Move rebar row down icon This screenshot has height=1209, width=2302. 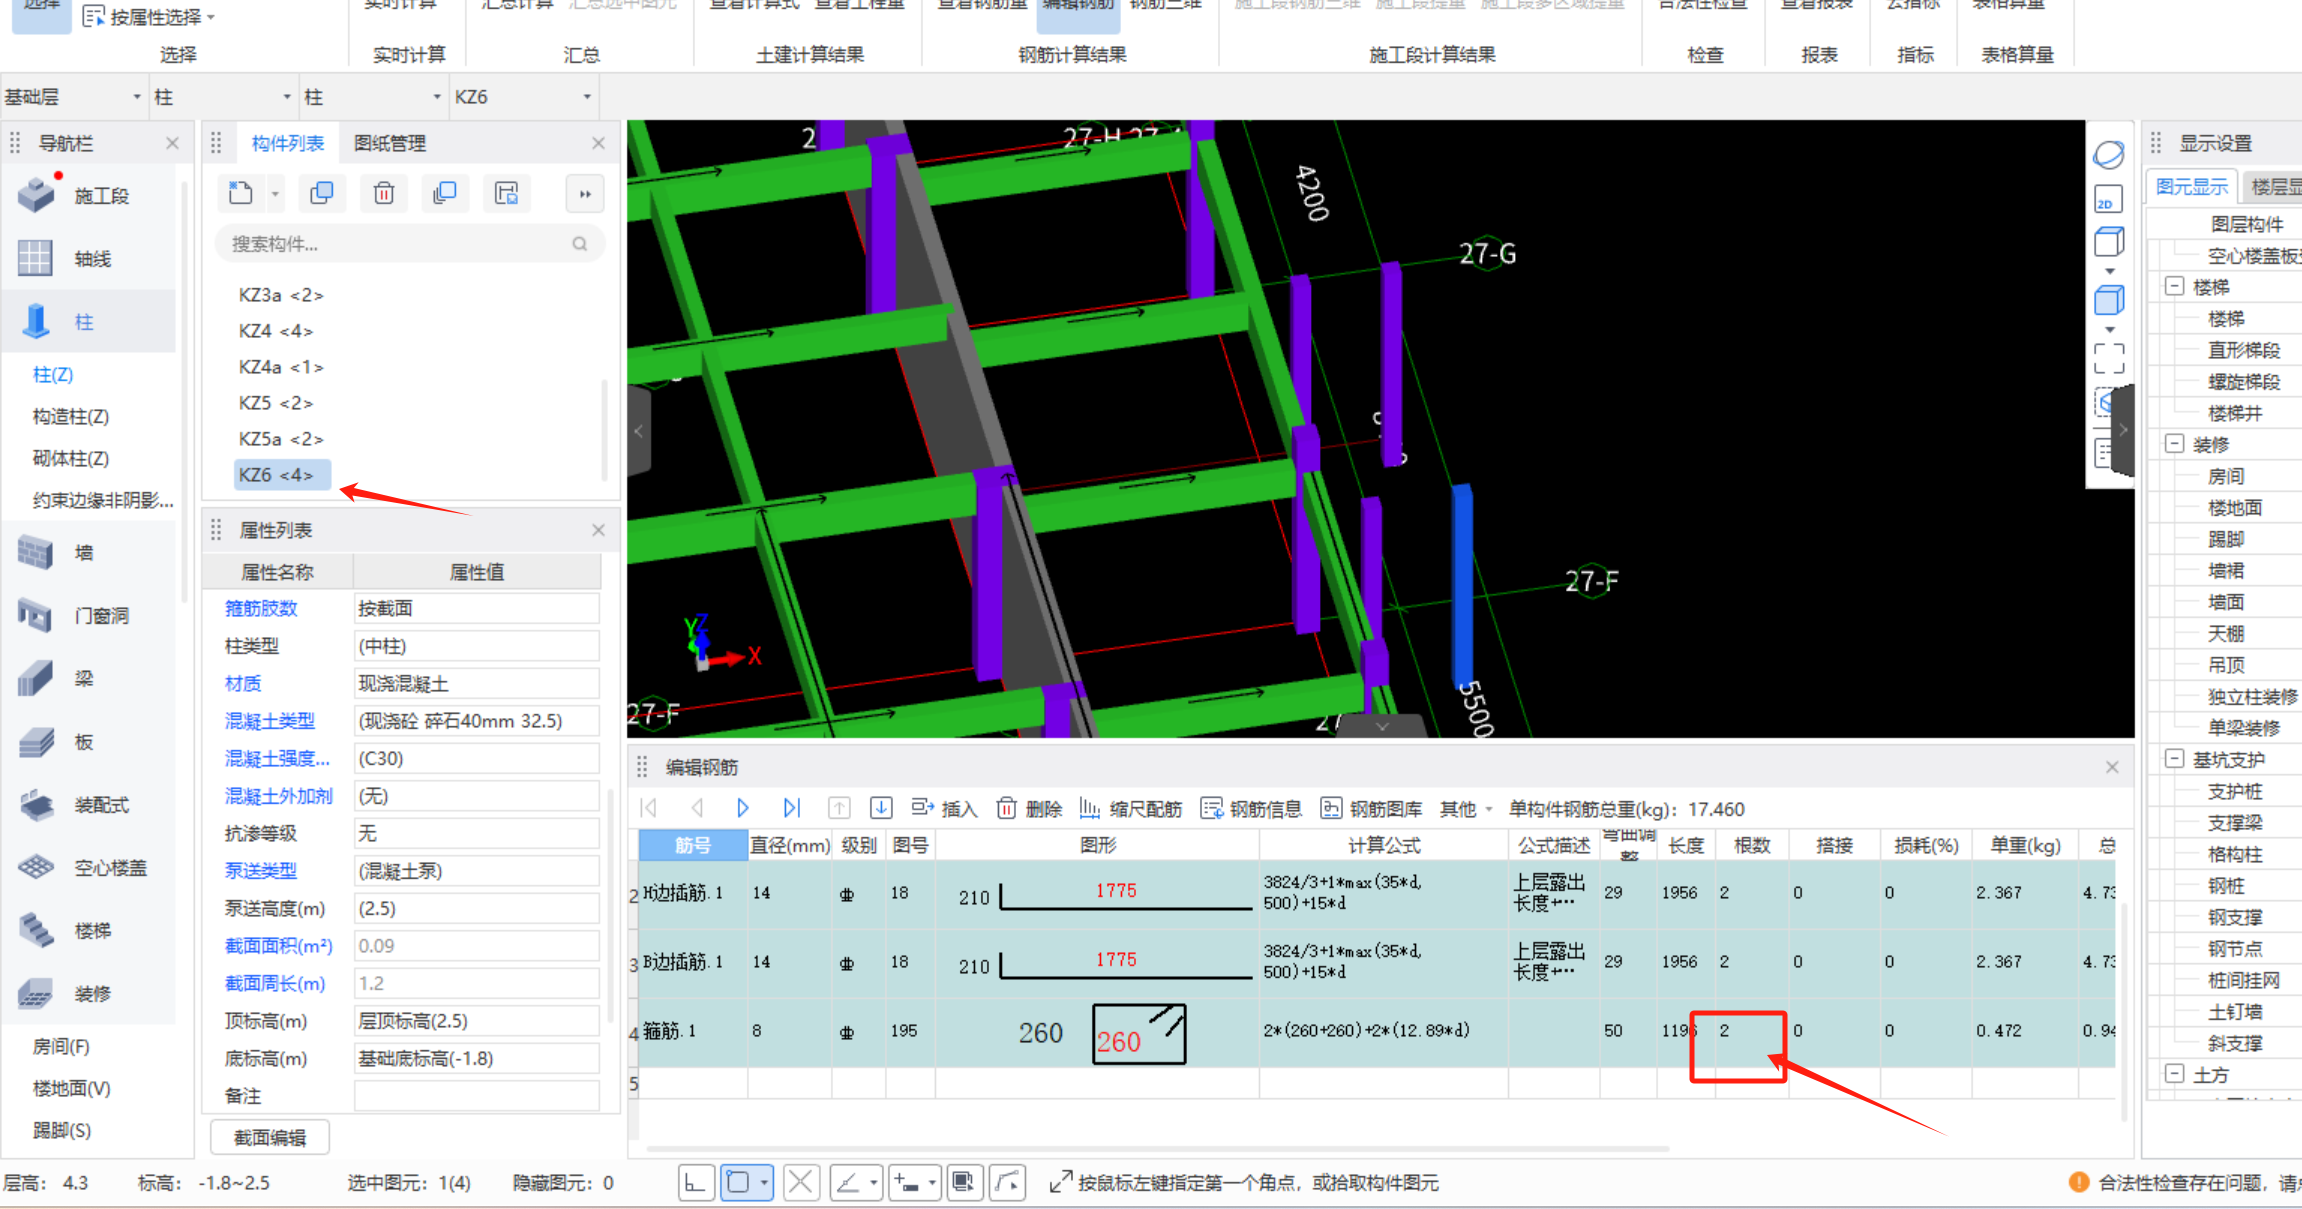pos(881,808)
